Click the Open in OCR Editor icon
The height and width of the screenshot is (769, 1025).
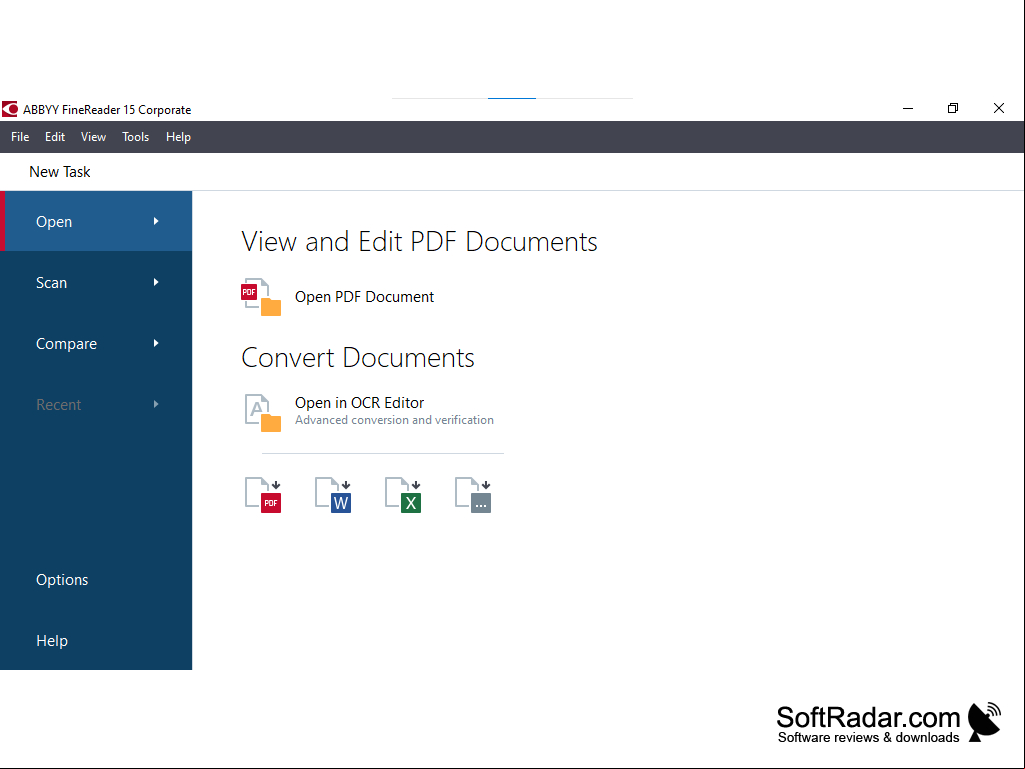click(262, 412)
